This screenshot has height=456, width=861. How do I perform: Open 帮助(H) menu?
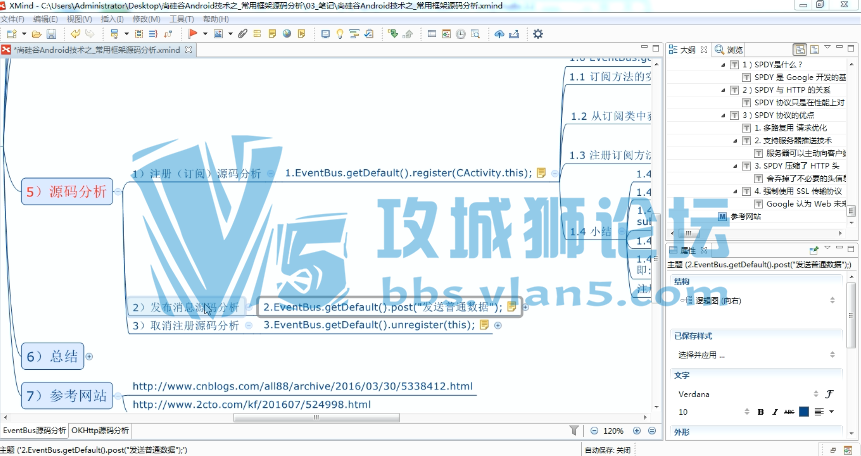(216, 19)
